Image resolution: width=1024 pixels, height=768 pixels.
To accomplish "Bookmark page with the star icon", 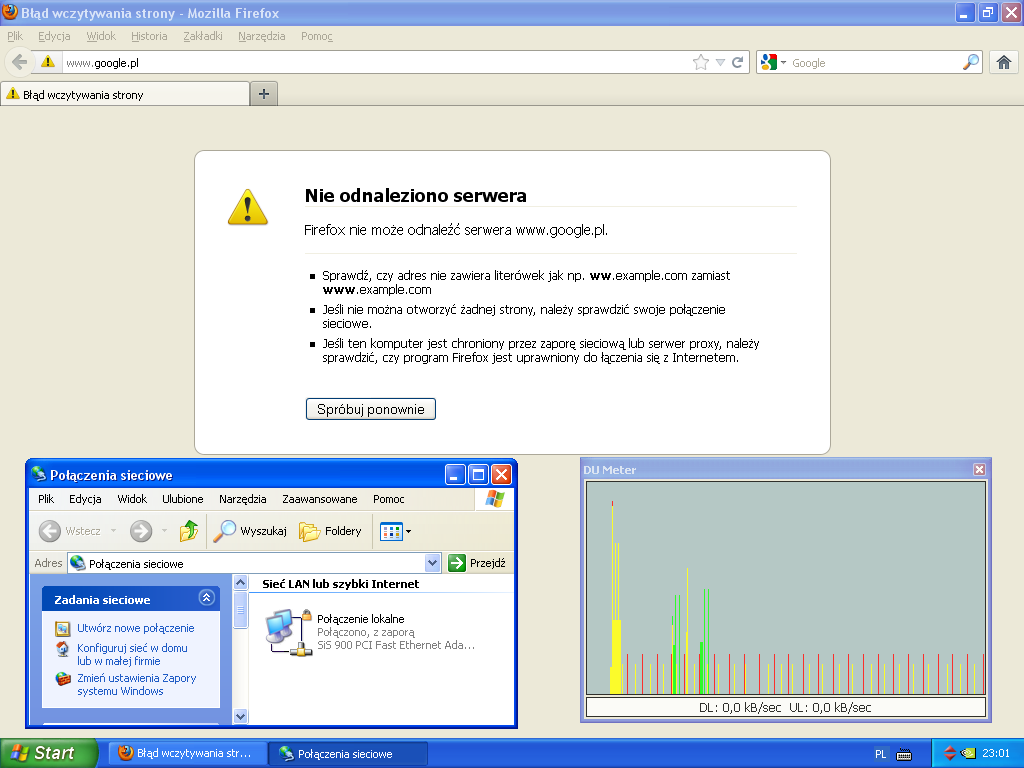I will [x=701, y=63].
